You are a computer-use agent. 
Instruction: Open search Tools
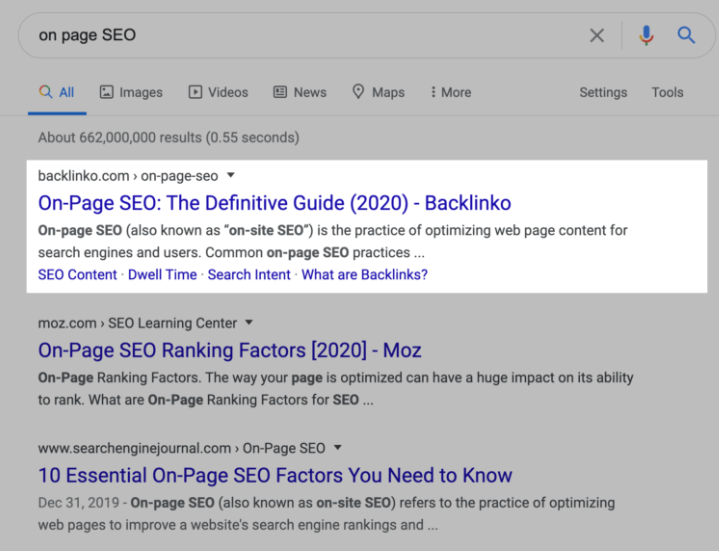(667, 93)
